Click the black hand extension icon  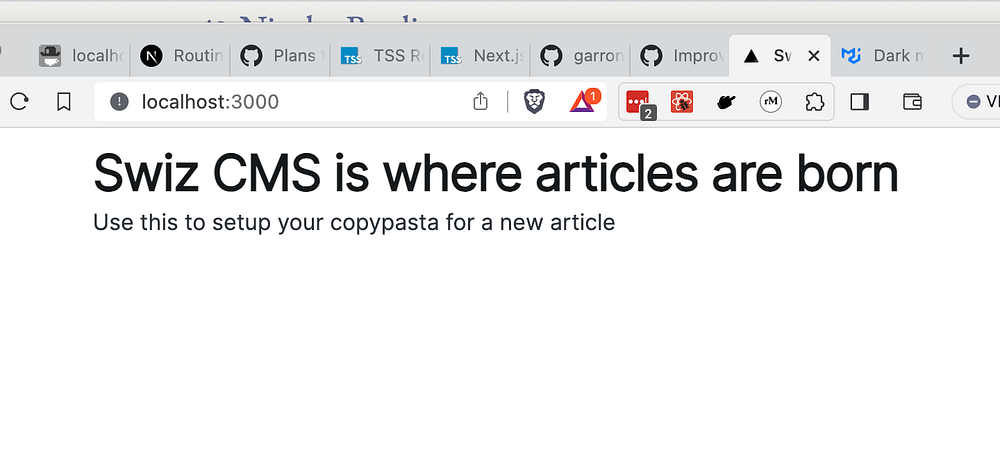pyautogui.click(x=726, y=102)
